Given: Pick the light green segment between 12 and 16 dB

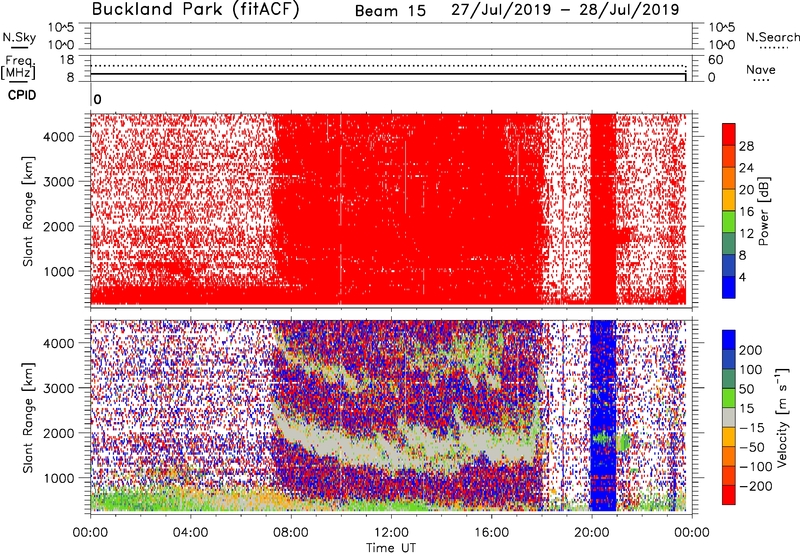Looking at the screenshot, I should pyautogui.click(x=729, y=221).
